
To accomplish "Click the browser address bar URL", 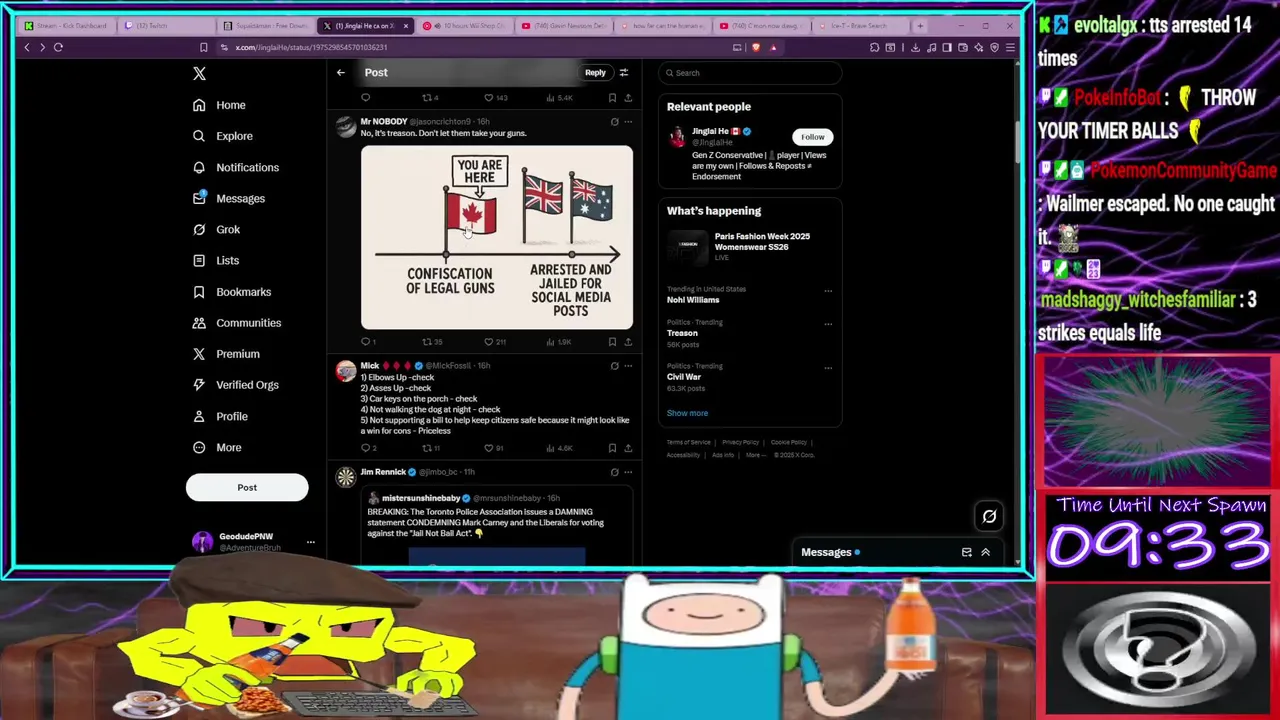I will pos(312,47).
